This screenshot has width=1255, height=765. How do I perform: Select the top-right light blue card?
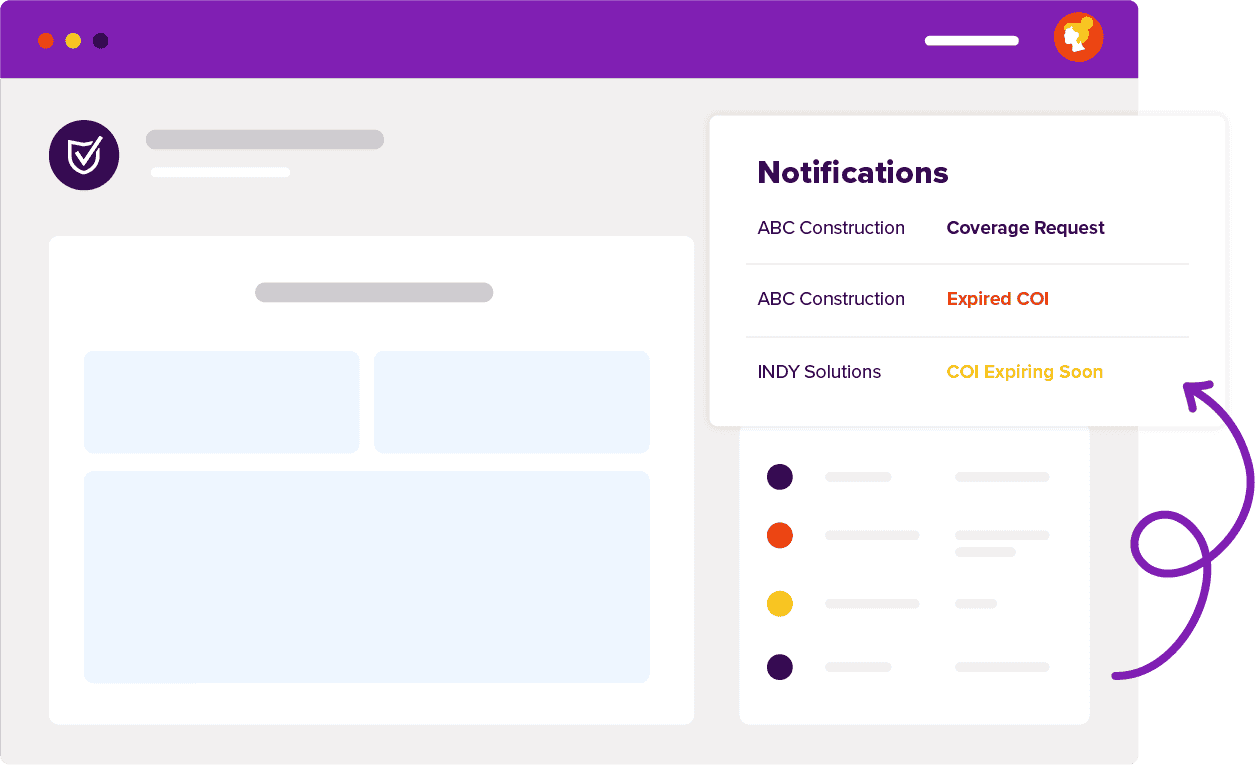point(512,402)
